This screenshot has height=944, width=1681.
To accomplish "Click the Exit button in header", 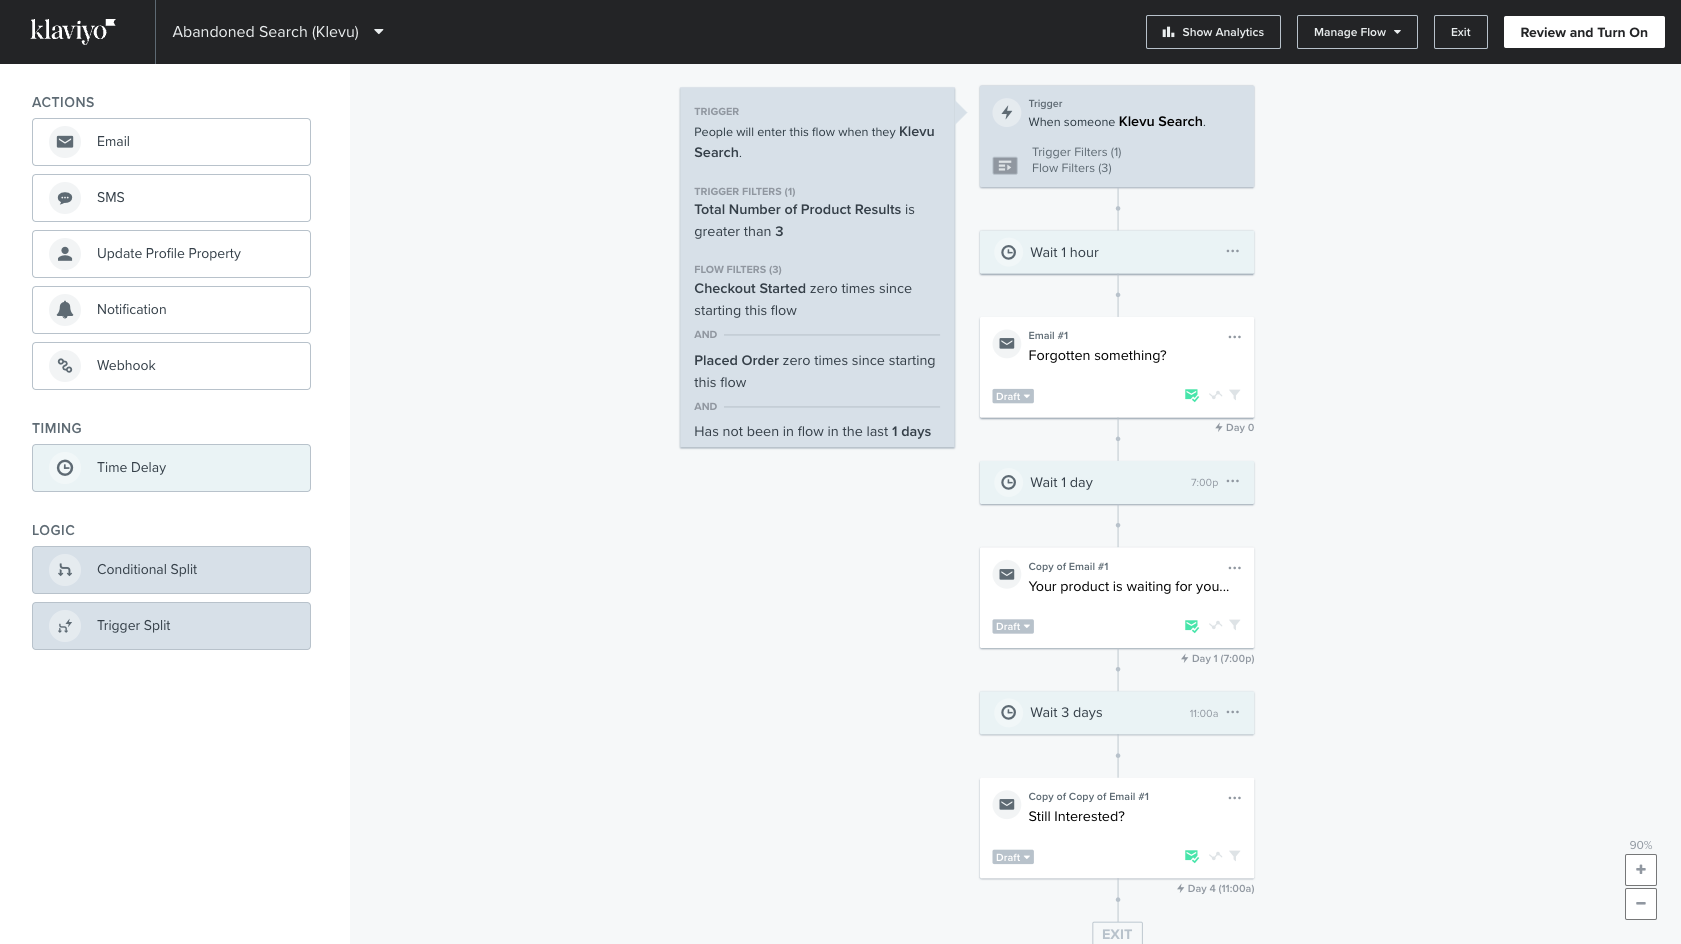I will (1461, 32).
